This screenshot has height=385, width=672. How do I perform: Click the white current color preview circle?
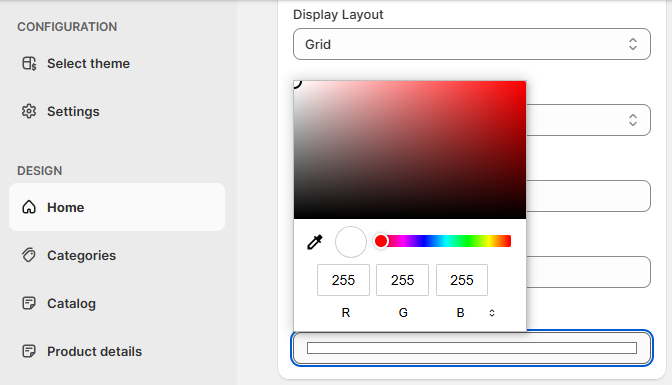pos(351,242)
